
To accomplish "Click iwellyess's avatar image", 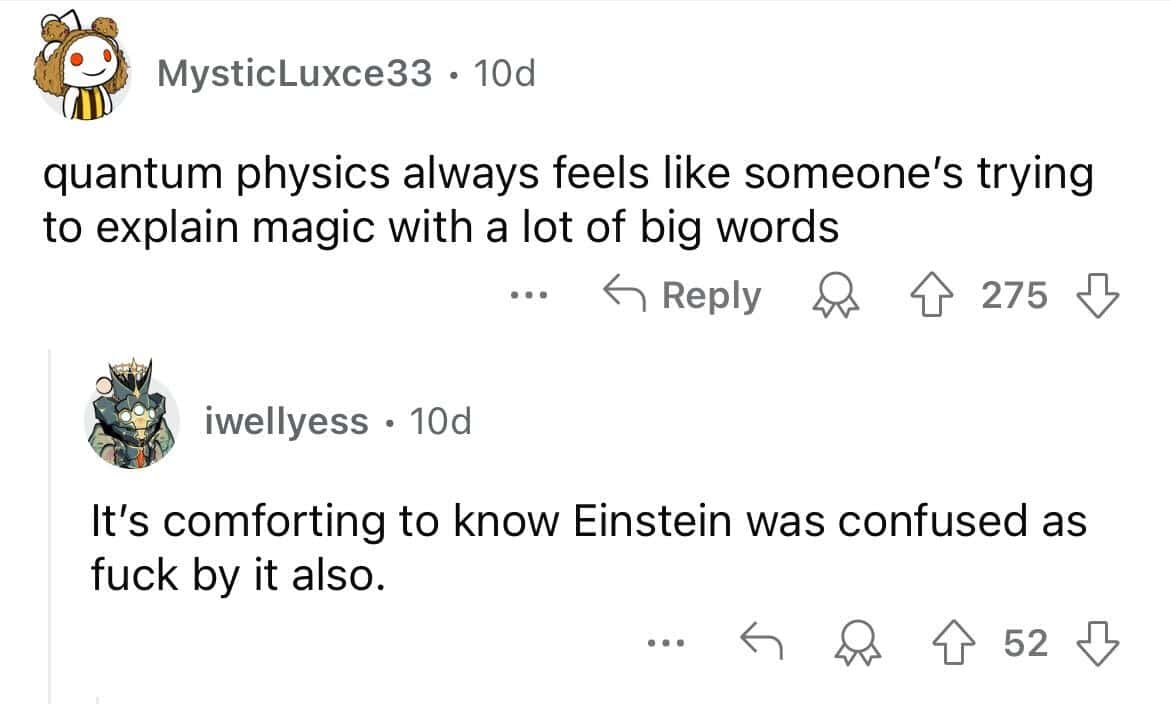I will tap(133, 422).
